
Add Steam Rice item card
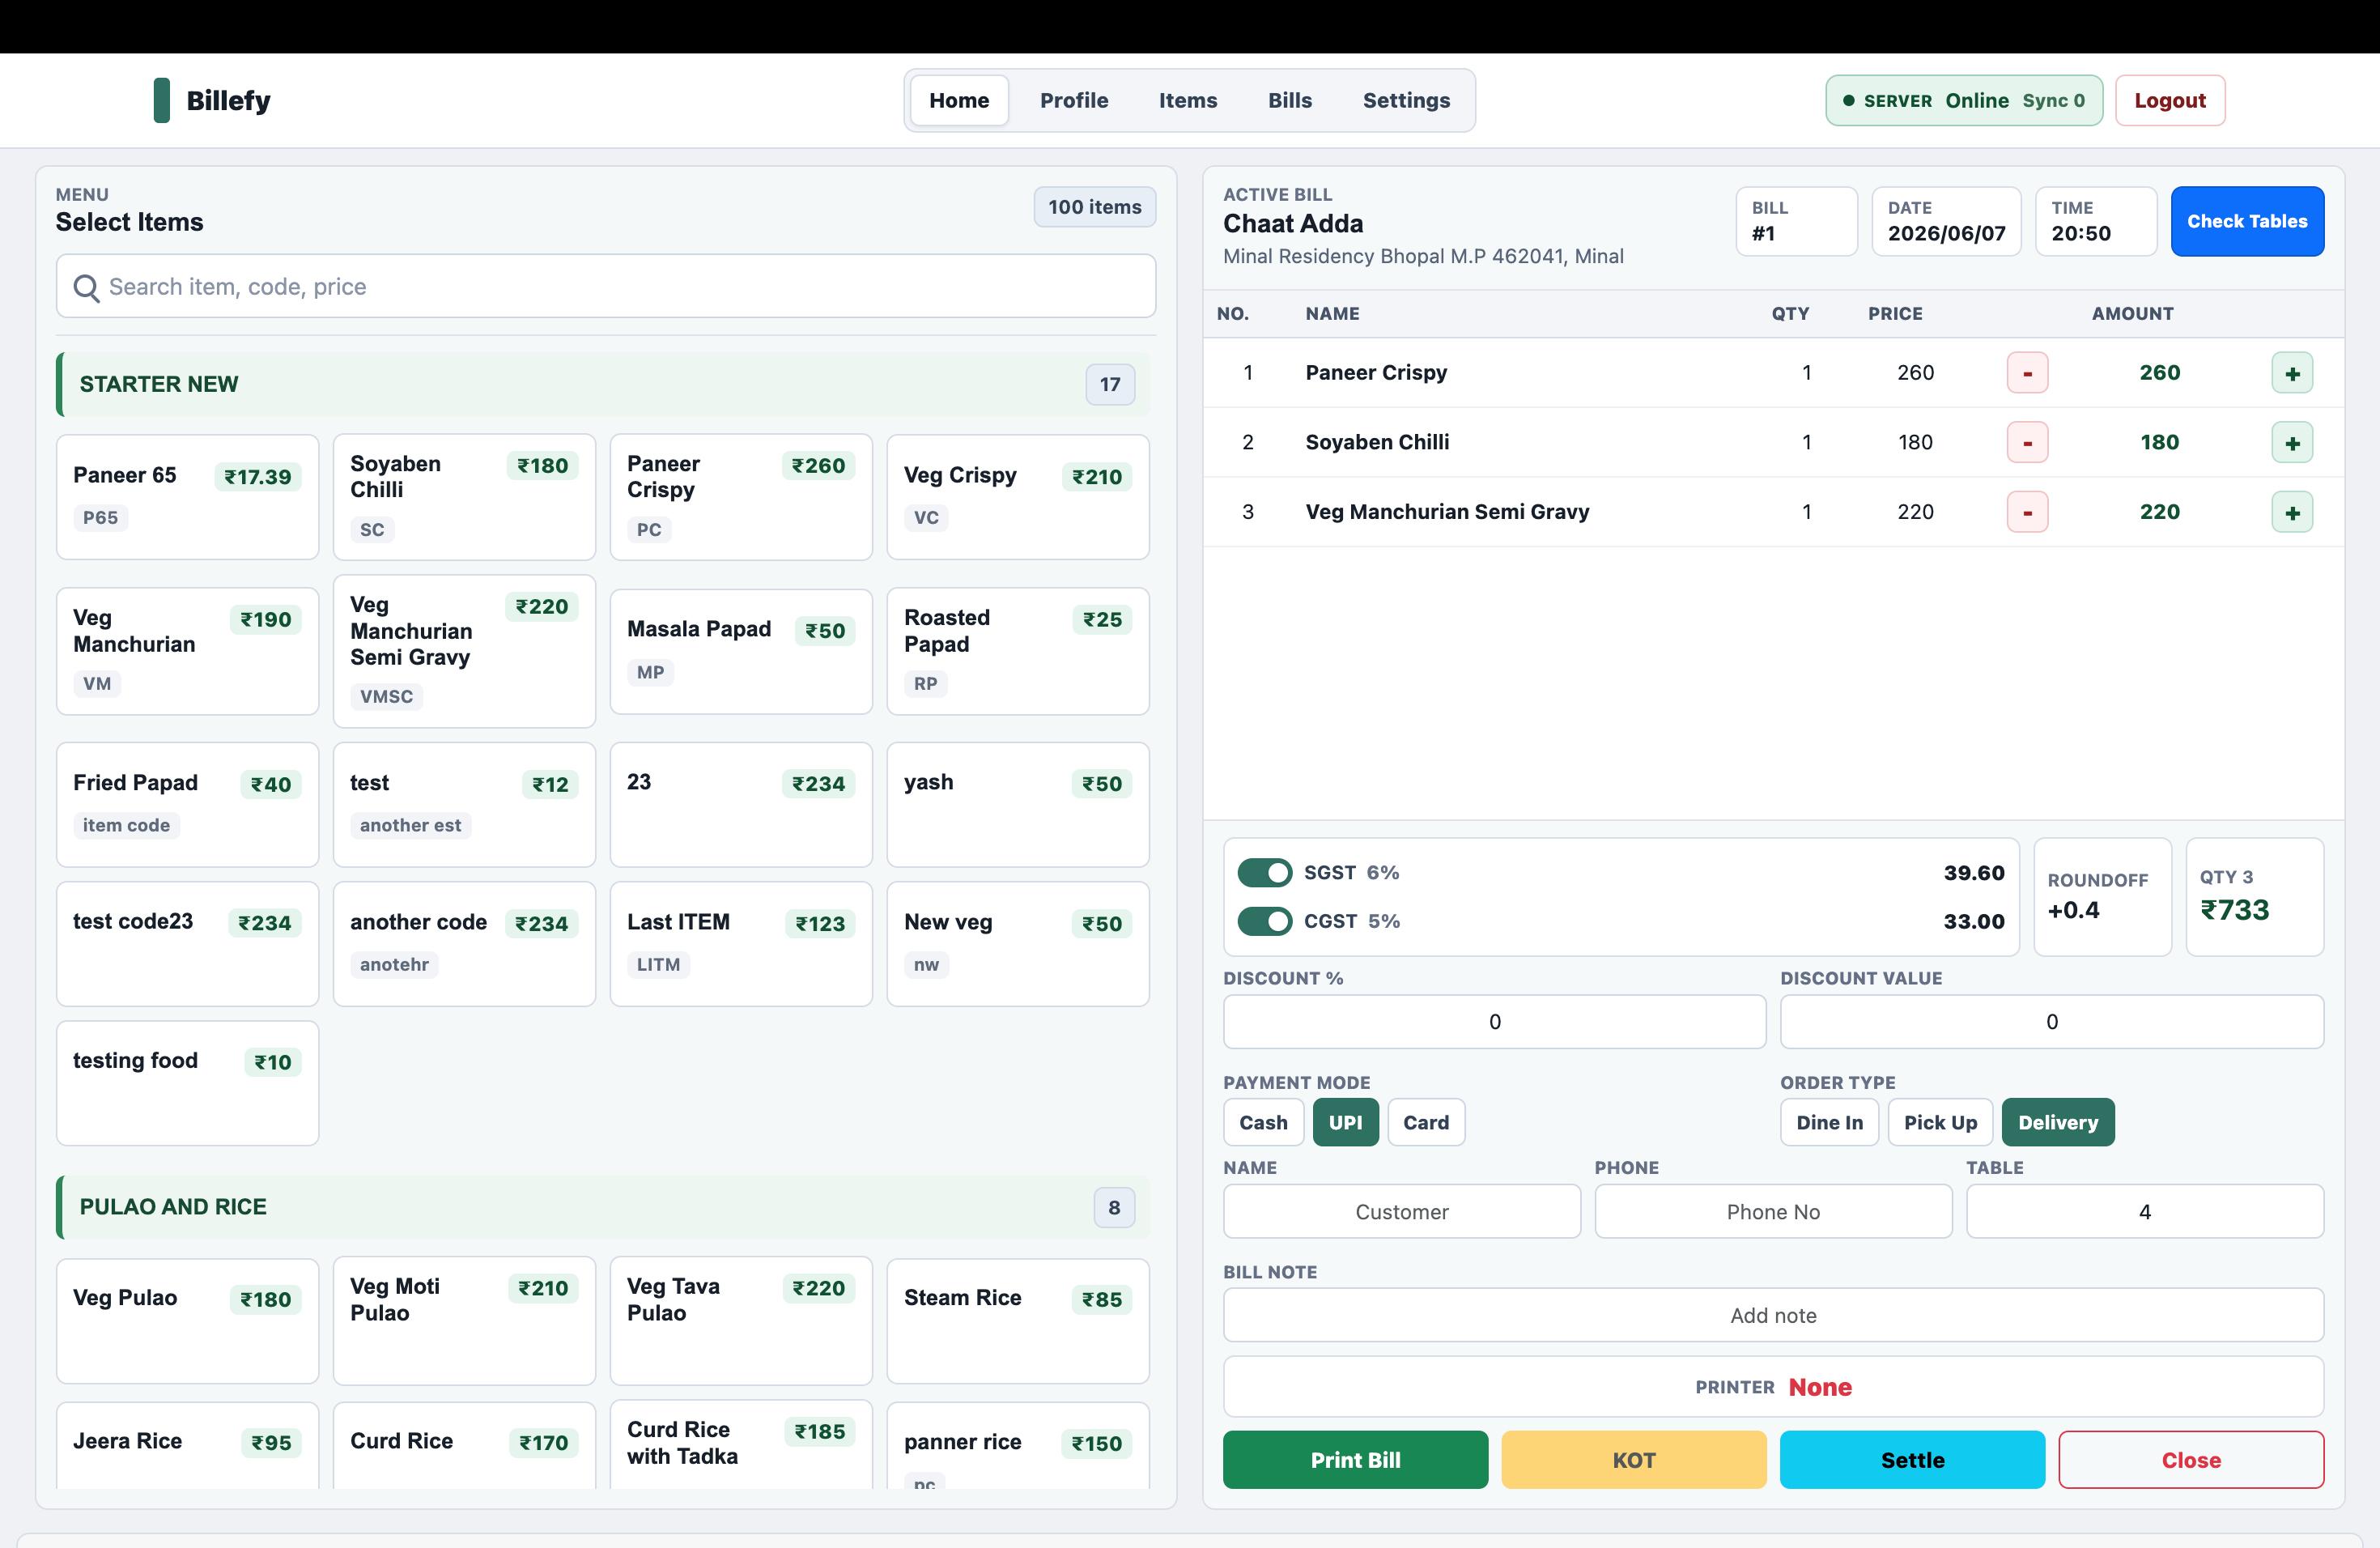1018,1321
